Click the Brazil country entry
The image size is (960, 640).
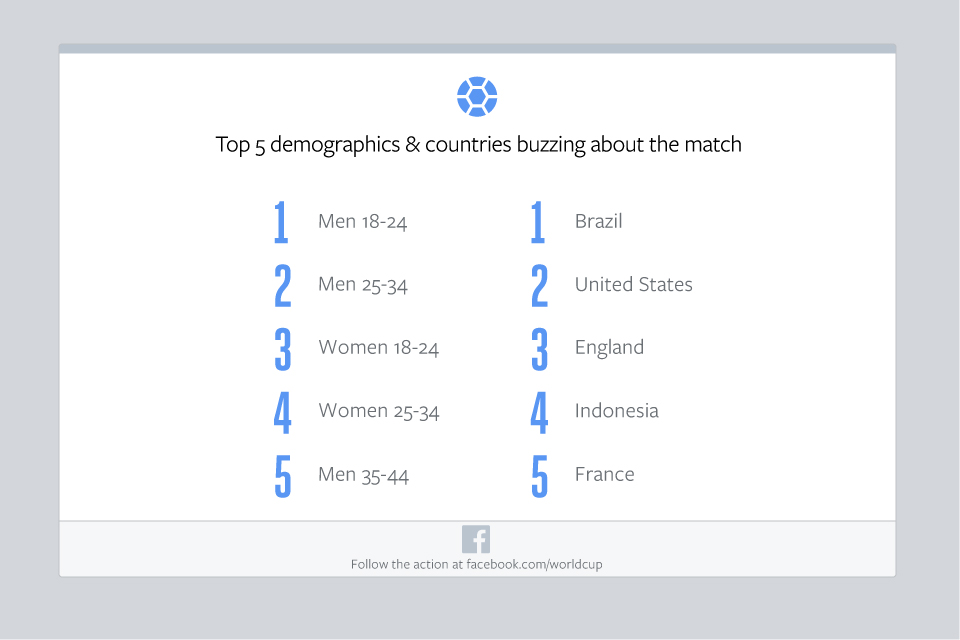598,221
